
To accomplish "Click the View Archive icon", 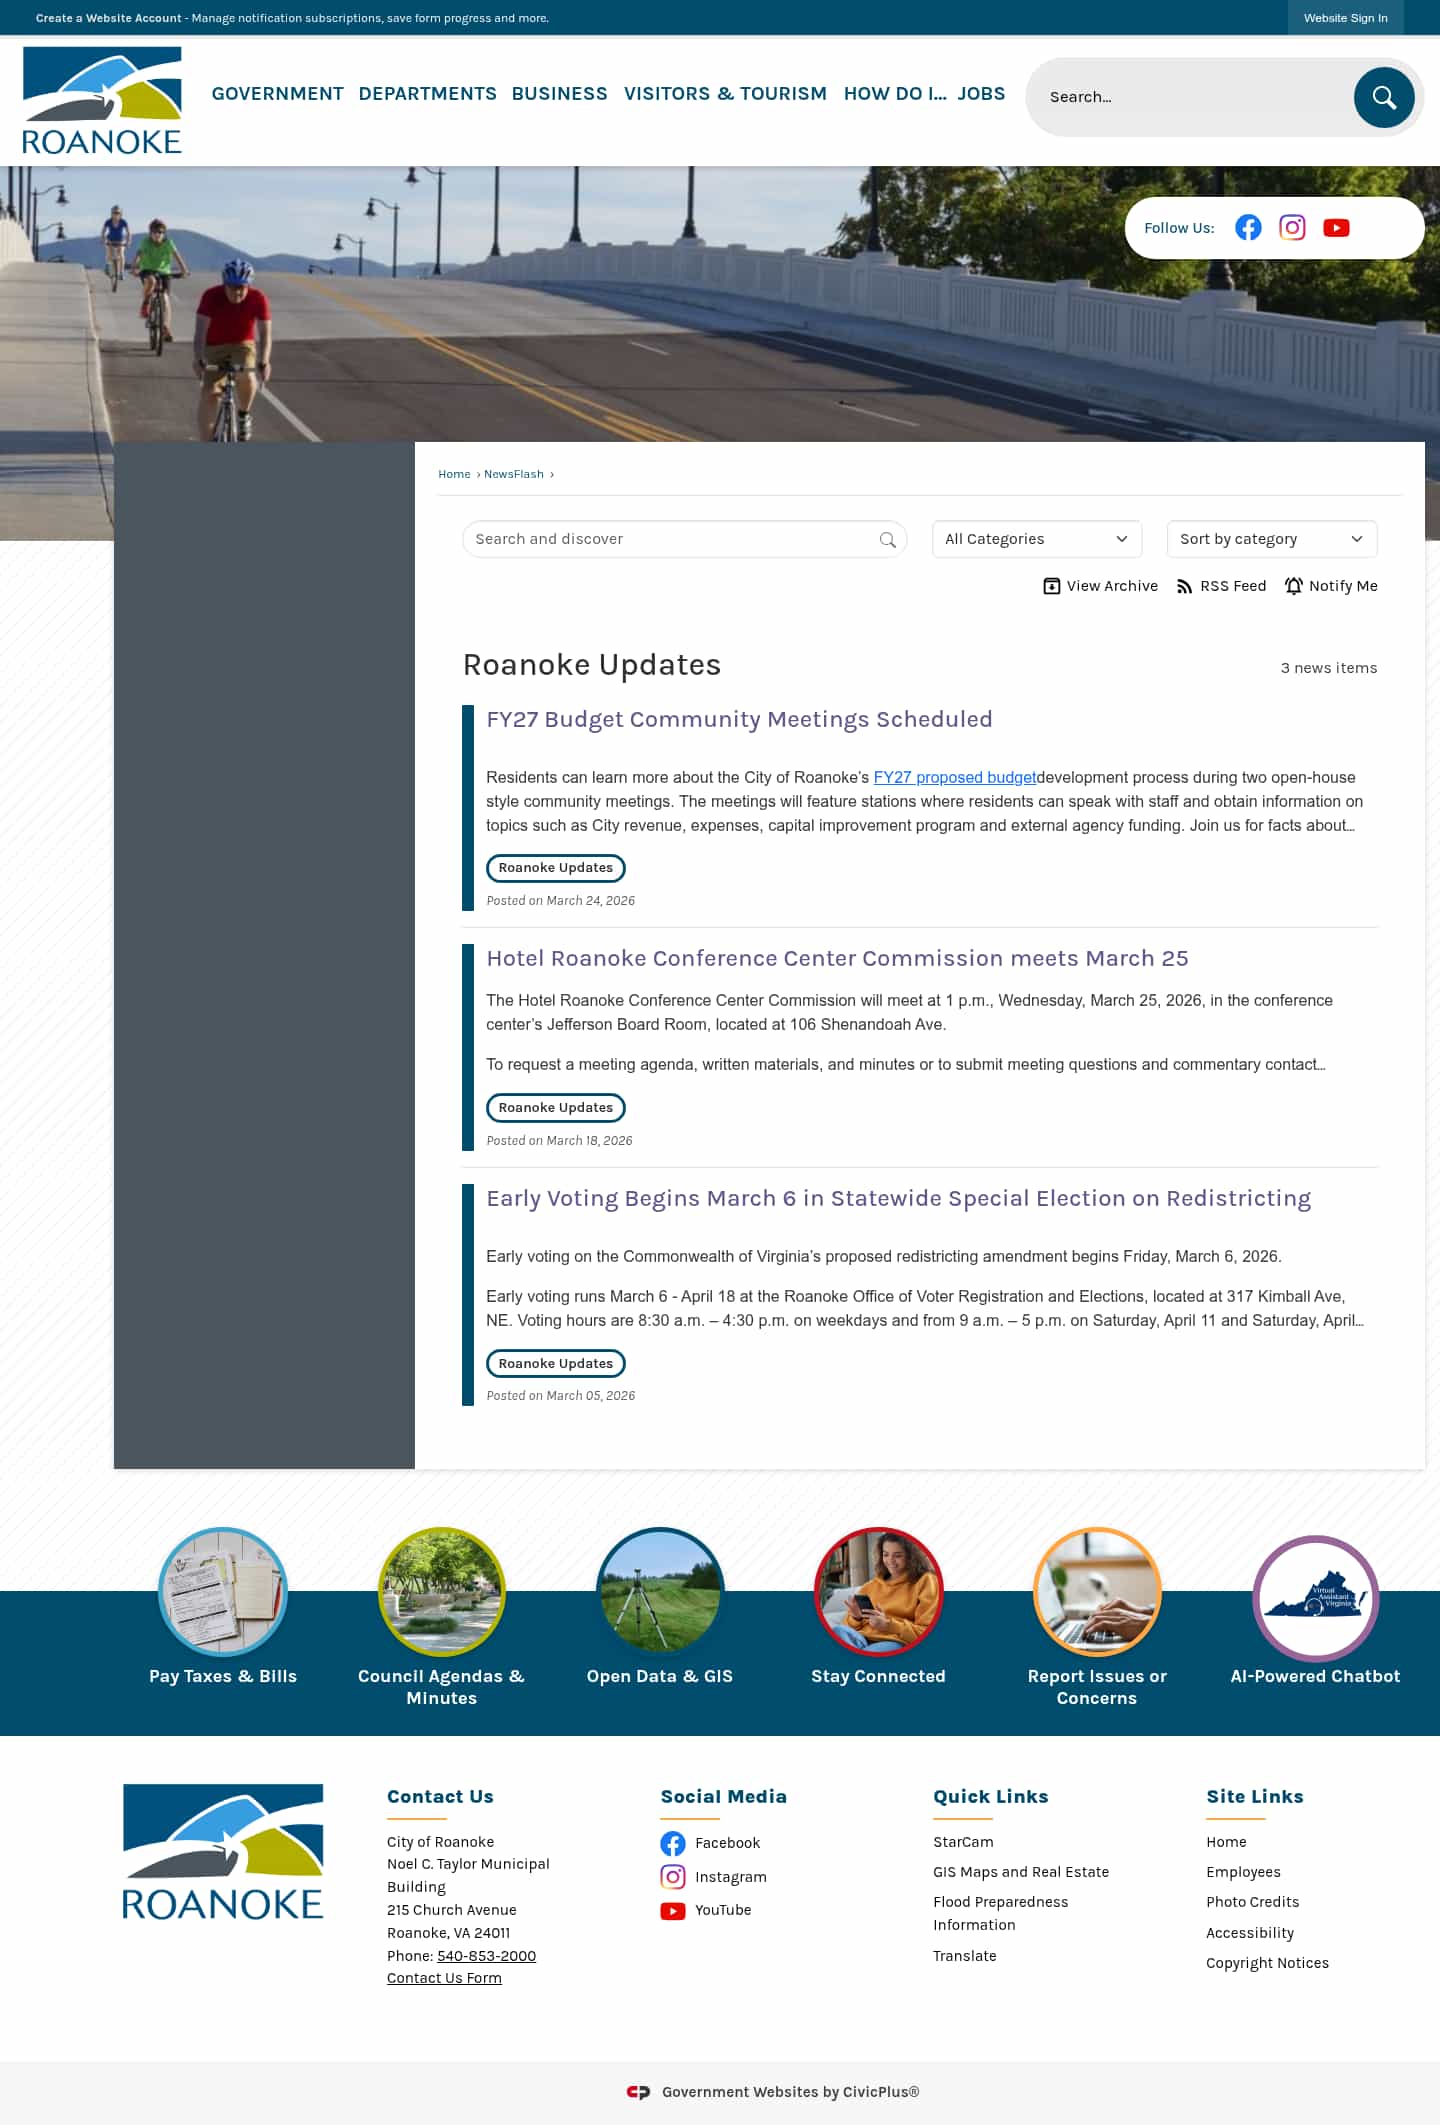I will (x=1051, y=586).
